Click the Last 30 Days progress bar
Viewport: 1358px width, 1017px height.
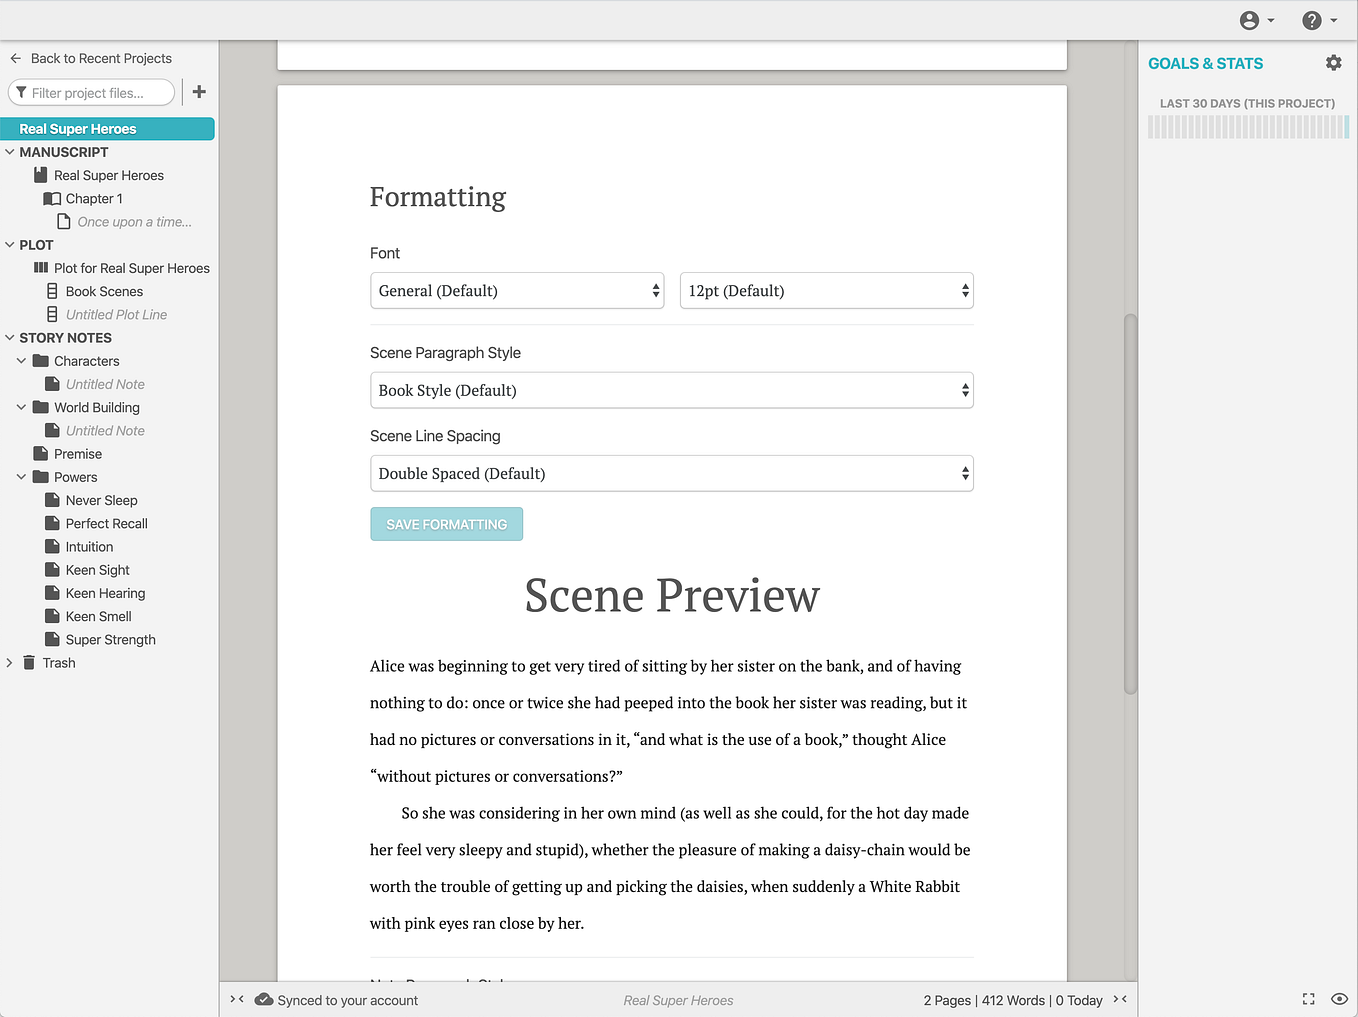click(x=1247, y=127)
